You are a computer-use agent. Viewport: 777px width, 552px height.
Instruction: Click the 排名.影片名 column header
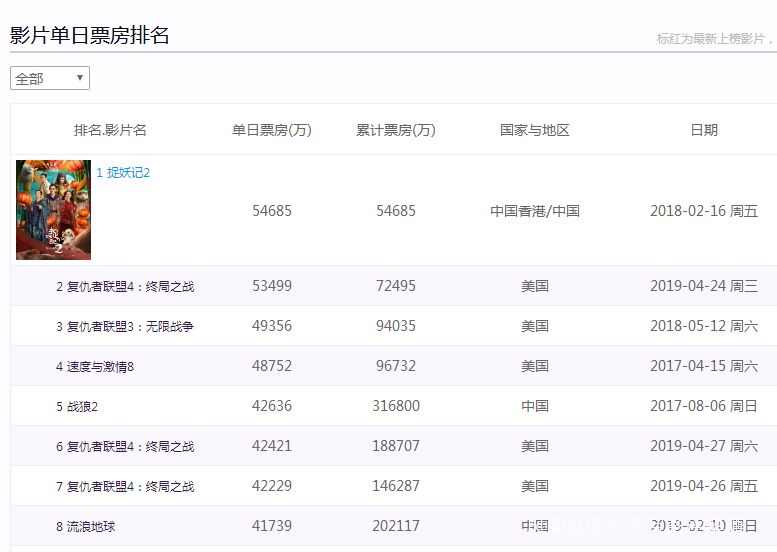[110, 130]
